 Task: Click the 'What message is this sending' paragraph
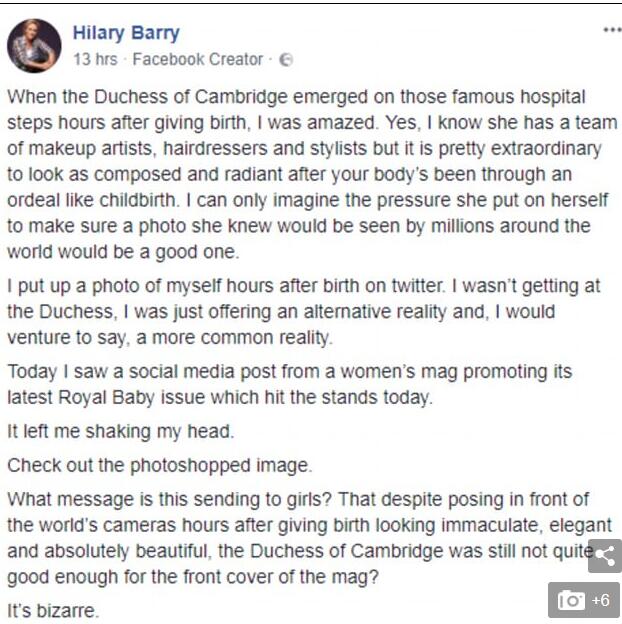click(300, 538)
